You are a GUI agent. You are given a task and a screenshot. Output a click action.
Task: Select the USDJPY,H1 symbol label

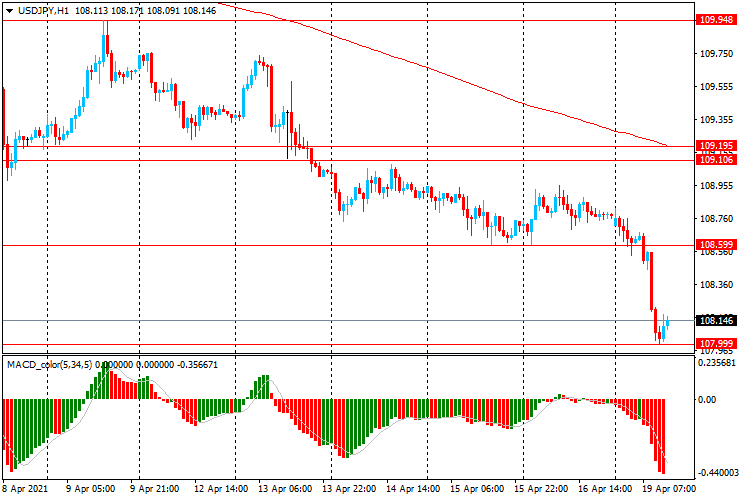point(43,11)
